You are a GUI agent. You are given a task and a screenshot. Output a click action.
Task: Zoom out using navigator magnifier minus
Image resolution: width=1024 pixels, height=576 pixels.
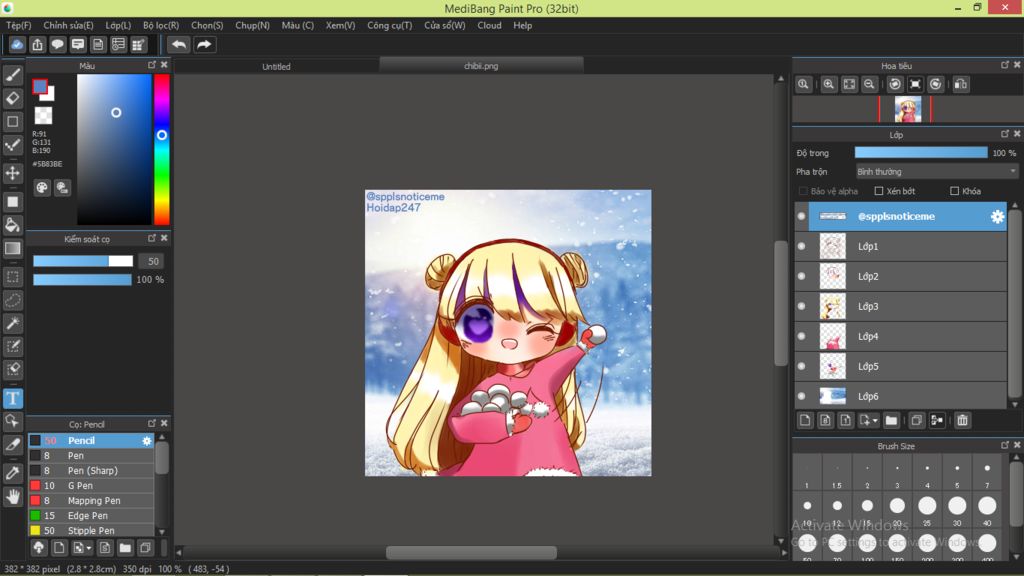pyautogui.click(x=869, y=84)
